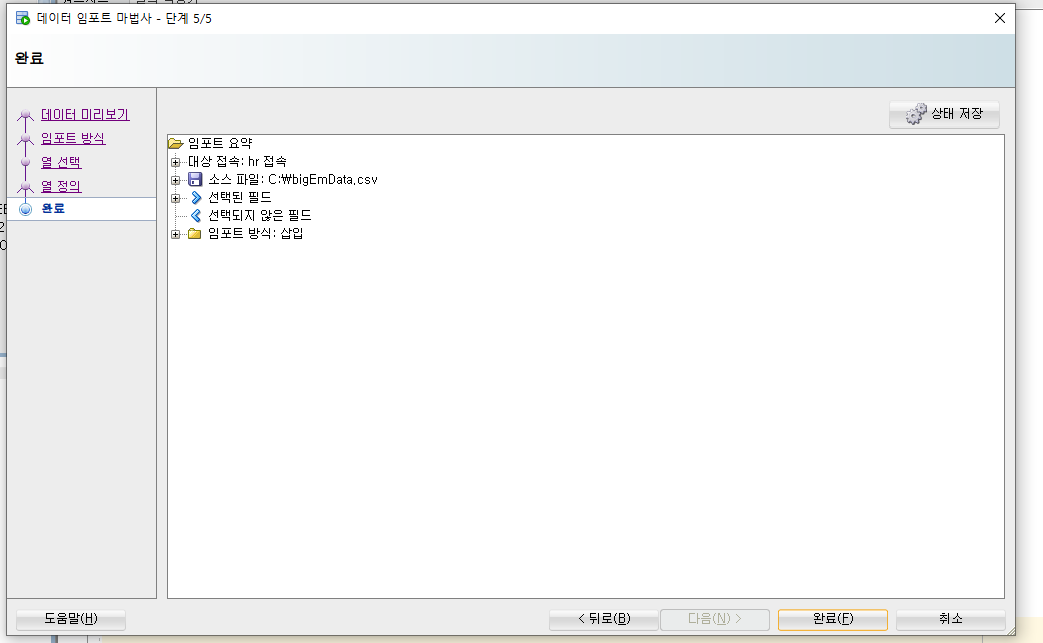Expand the 임포트 방식: 삽입 node

(x=176, y=233)
